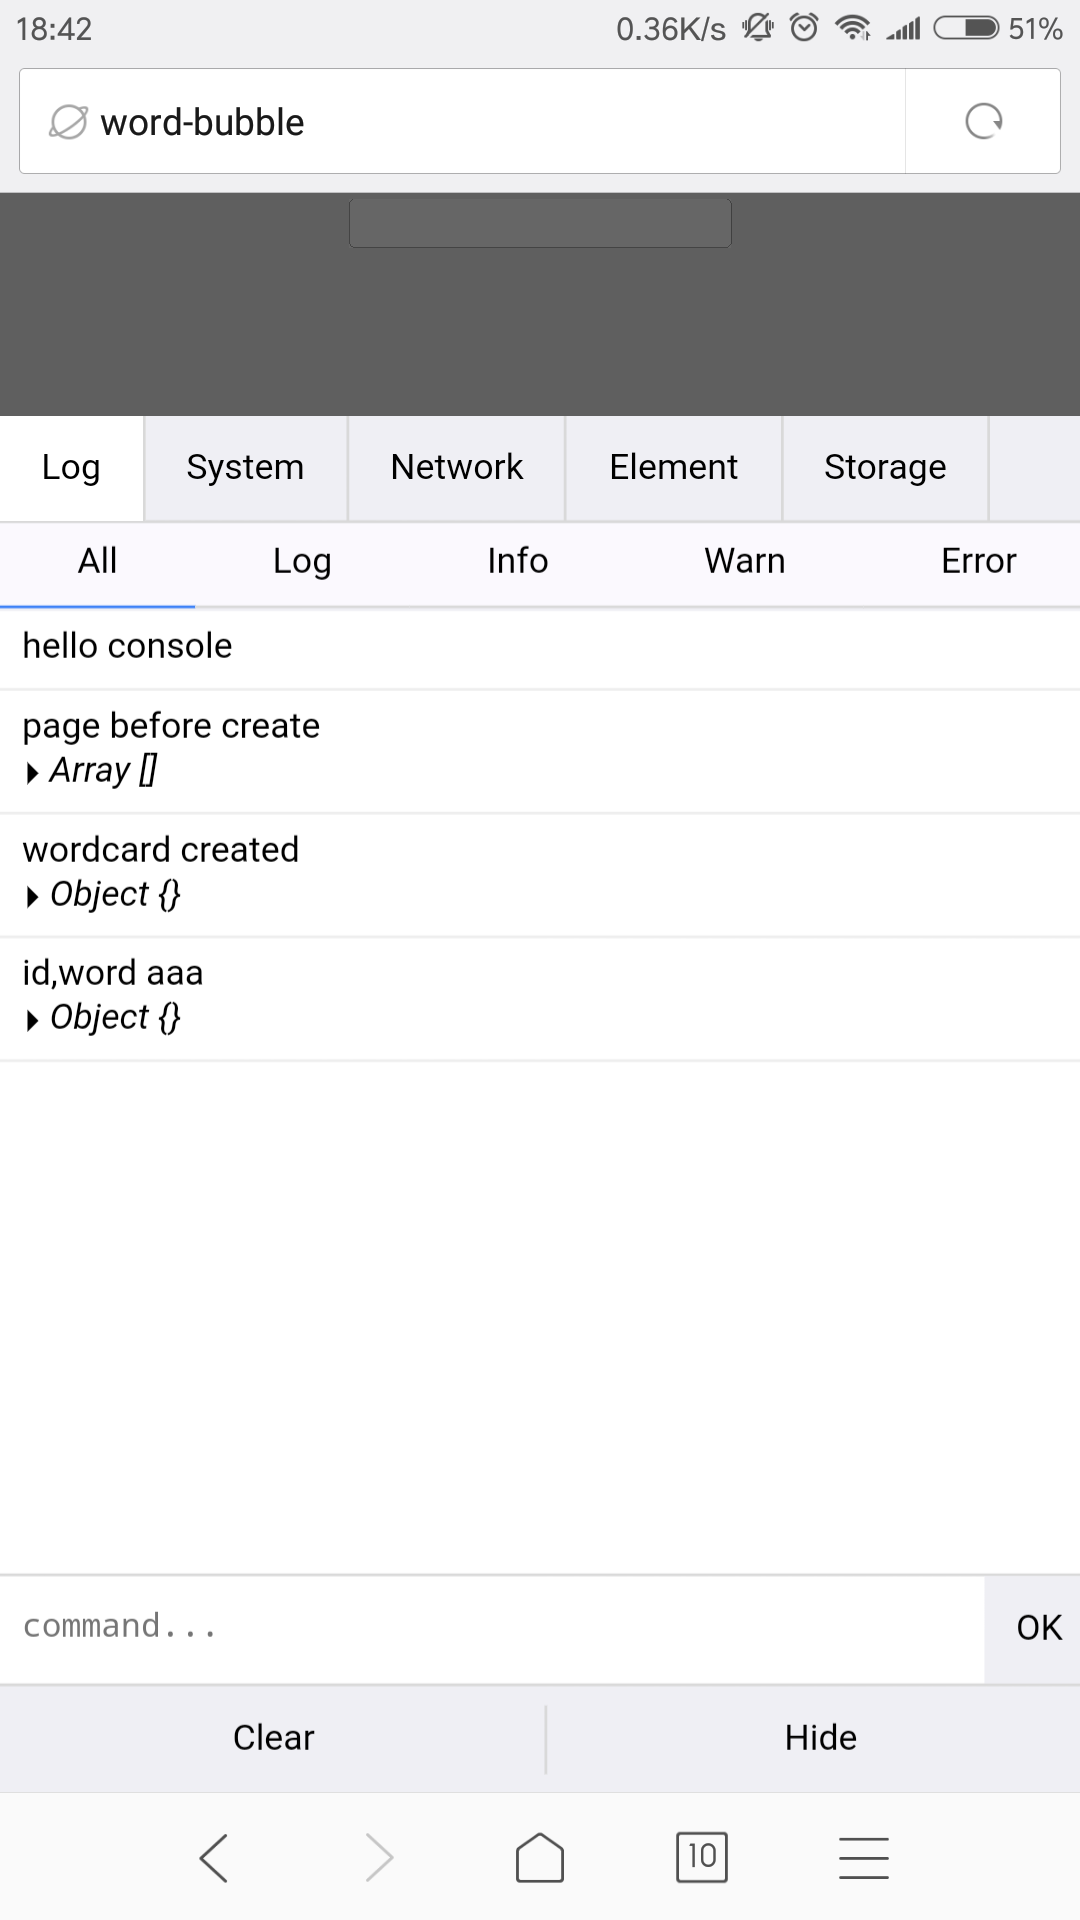Open the browser hamburger menu
The image size is (1080, 1920).
864,1857
